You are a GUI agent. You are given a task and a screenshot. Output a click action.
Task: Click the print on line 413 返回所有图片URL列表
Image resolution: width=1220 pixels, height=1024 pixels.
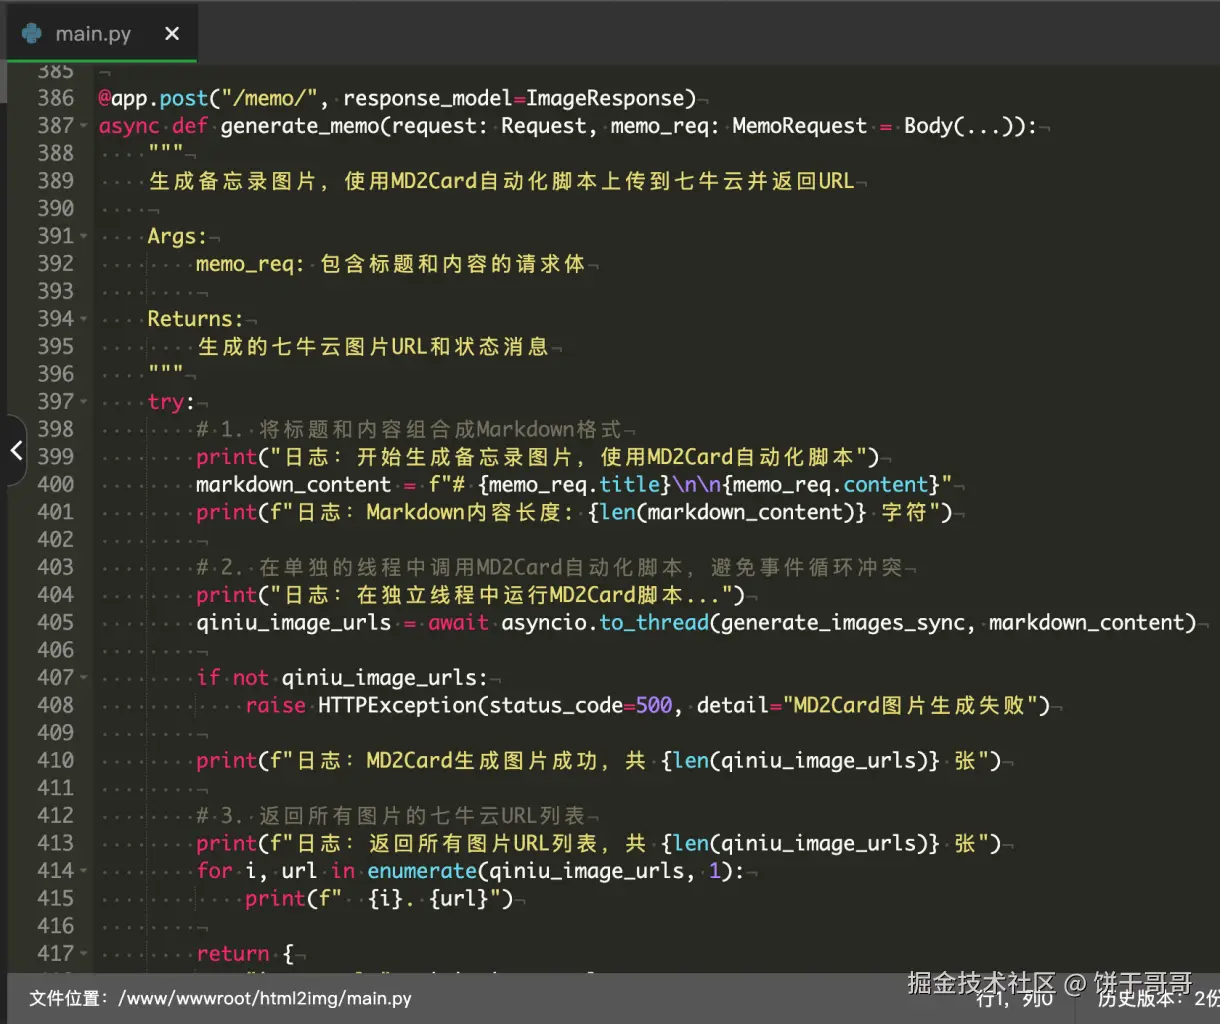598,843
